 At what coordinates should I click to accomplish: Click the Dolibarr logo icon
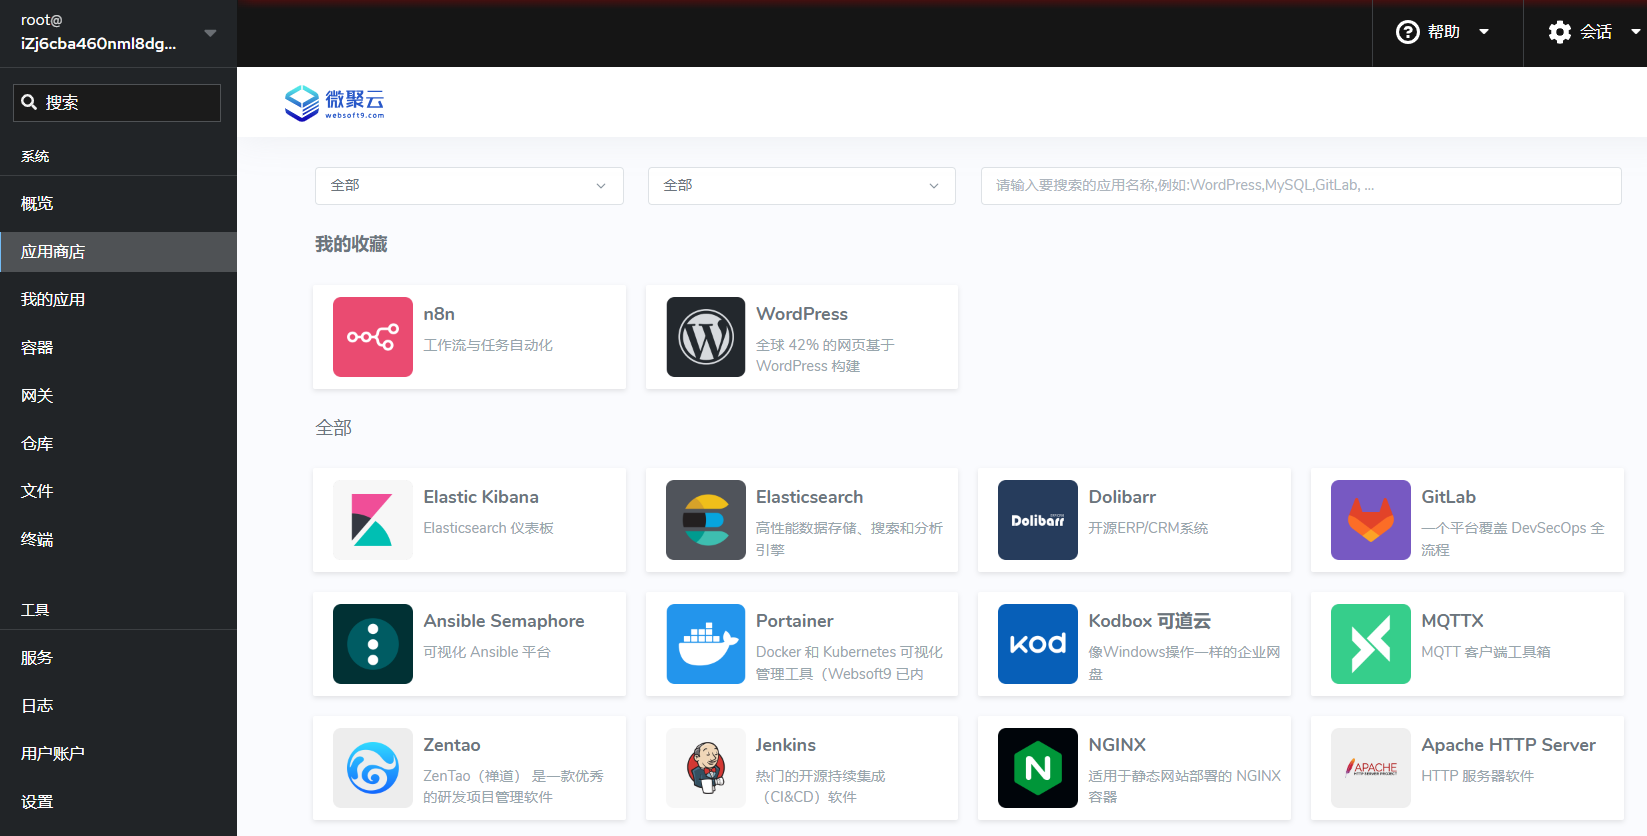pyautogui.click(x=1037, y=520)
